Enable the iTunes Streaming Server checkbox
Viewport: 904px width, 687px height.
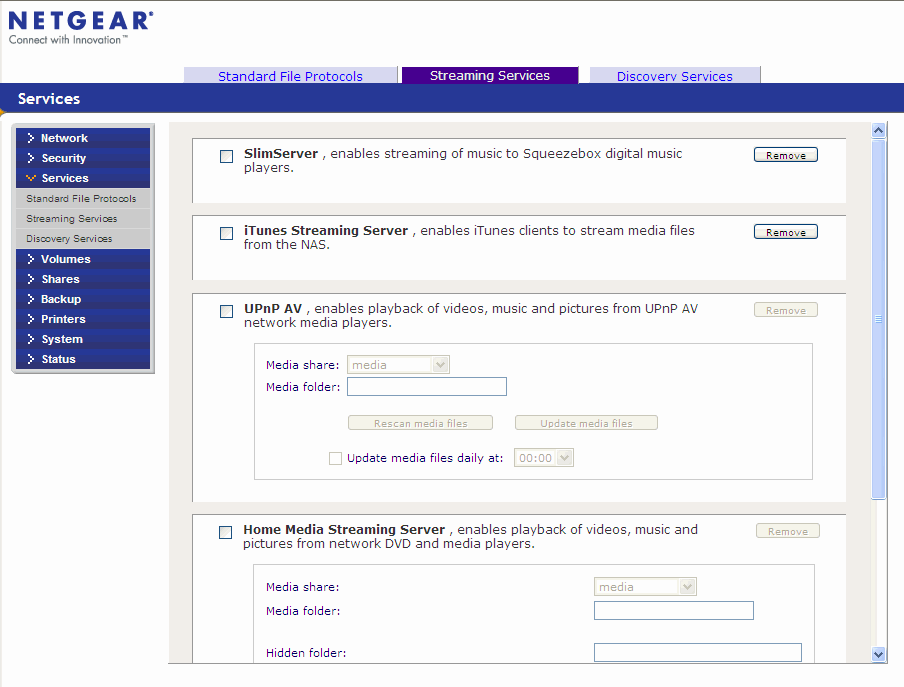pyautogui.click(x=227, y=233)
